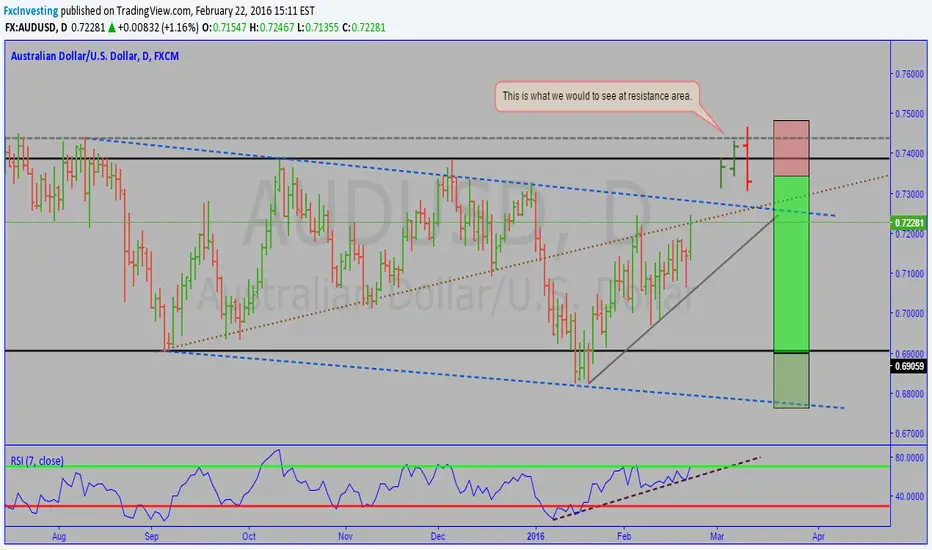Select the dull green lower target rectangle
Image resolution: width=932 pixels, height=550 pixels.
[791, 381]
